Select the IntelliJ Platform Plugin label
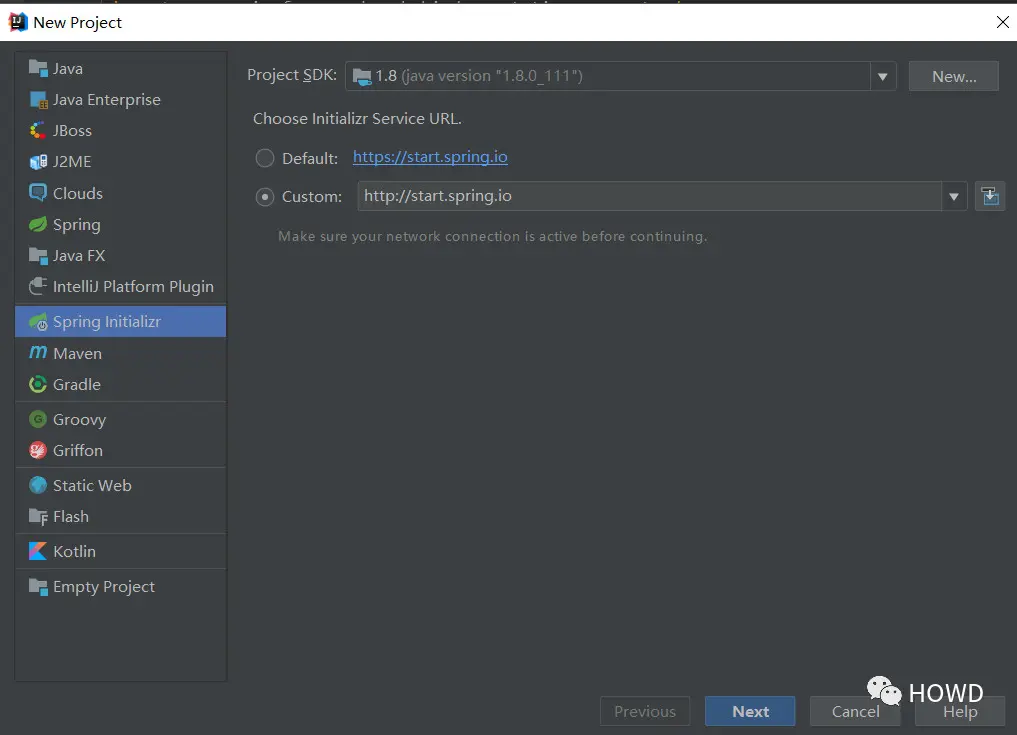Screen dimensions: 1017x735 [x=133, y=287]
